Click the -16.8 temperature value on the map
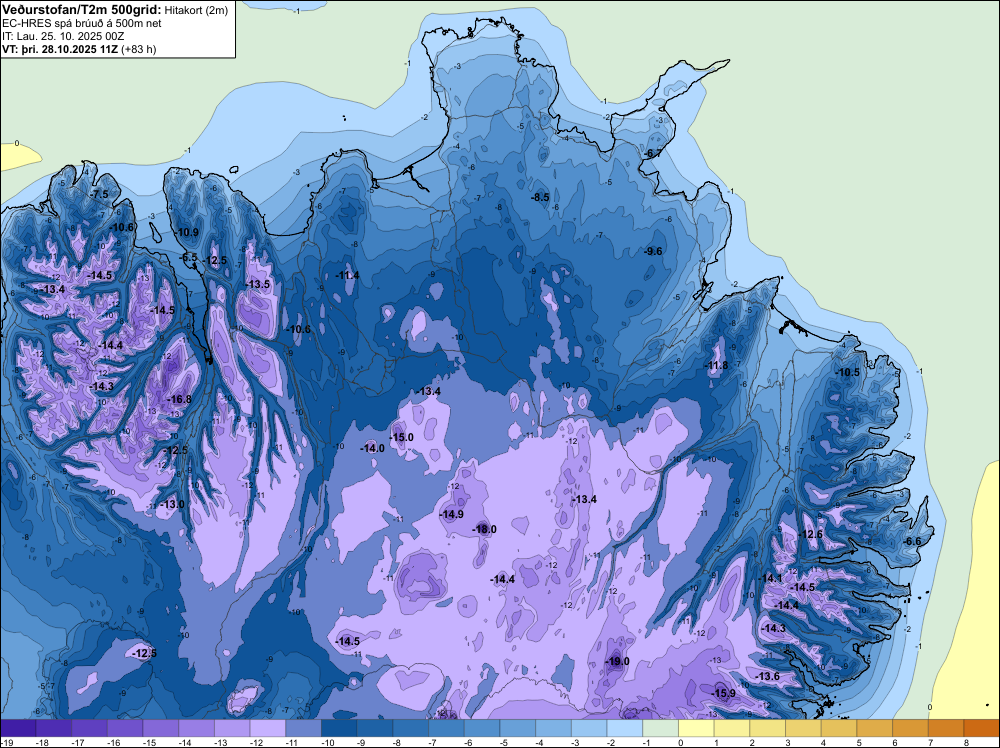 click(179, 399)
